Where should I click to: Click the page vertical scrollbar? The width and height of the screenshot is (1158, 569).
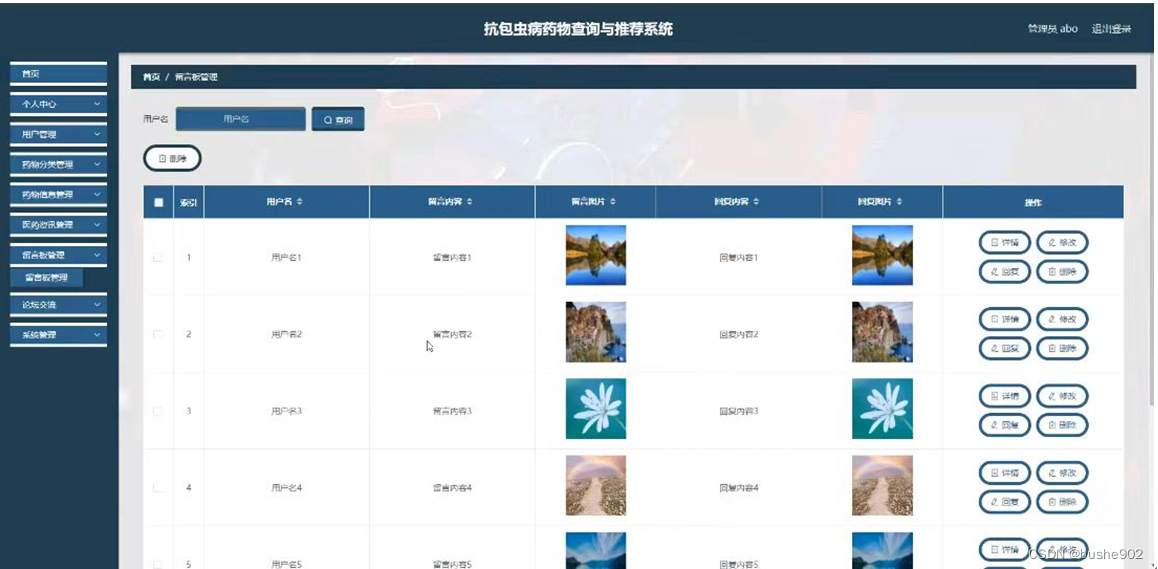(1153, 229)
